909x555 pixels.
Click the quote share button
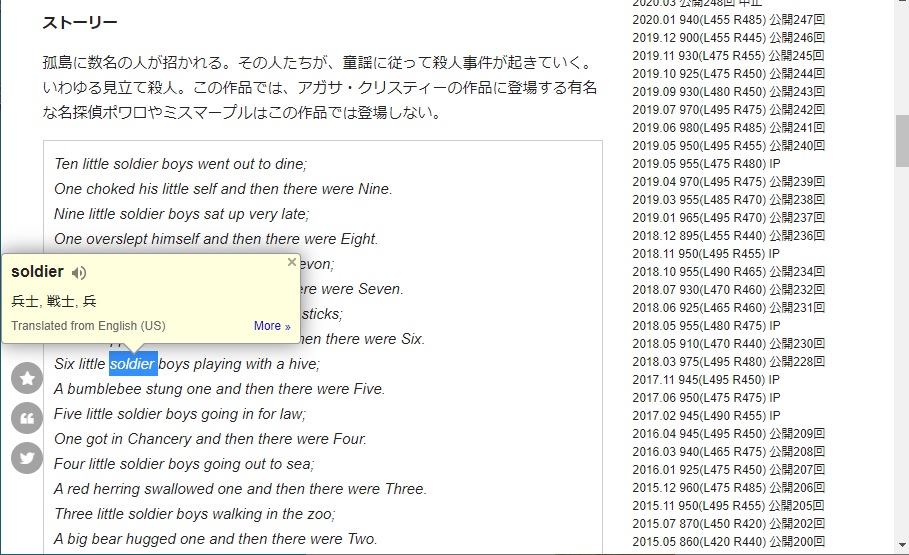point(27,418)
